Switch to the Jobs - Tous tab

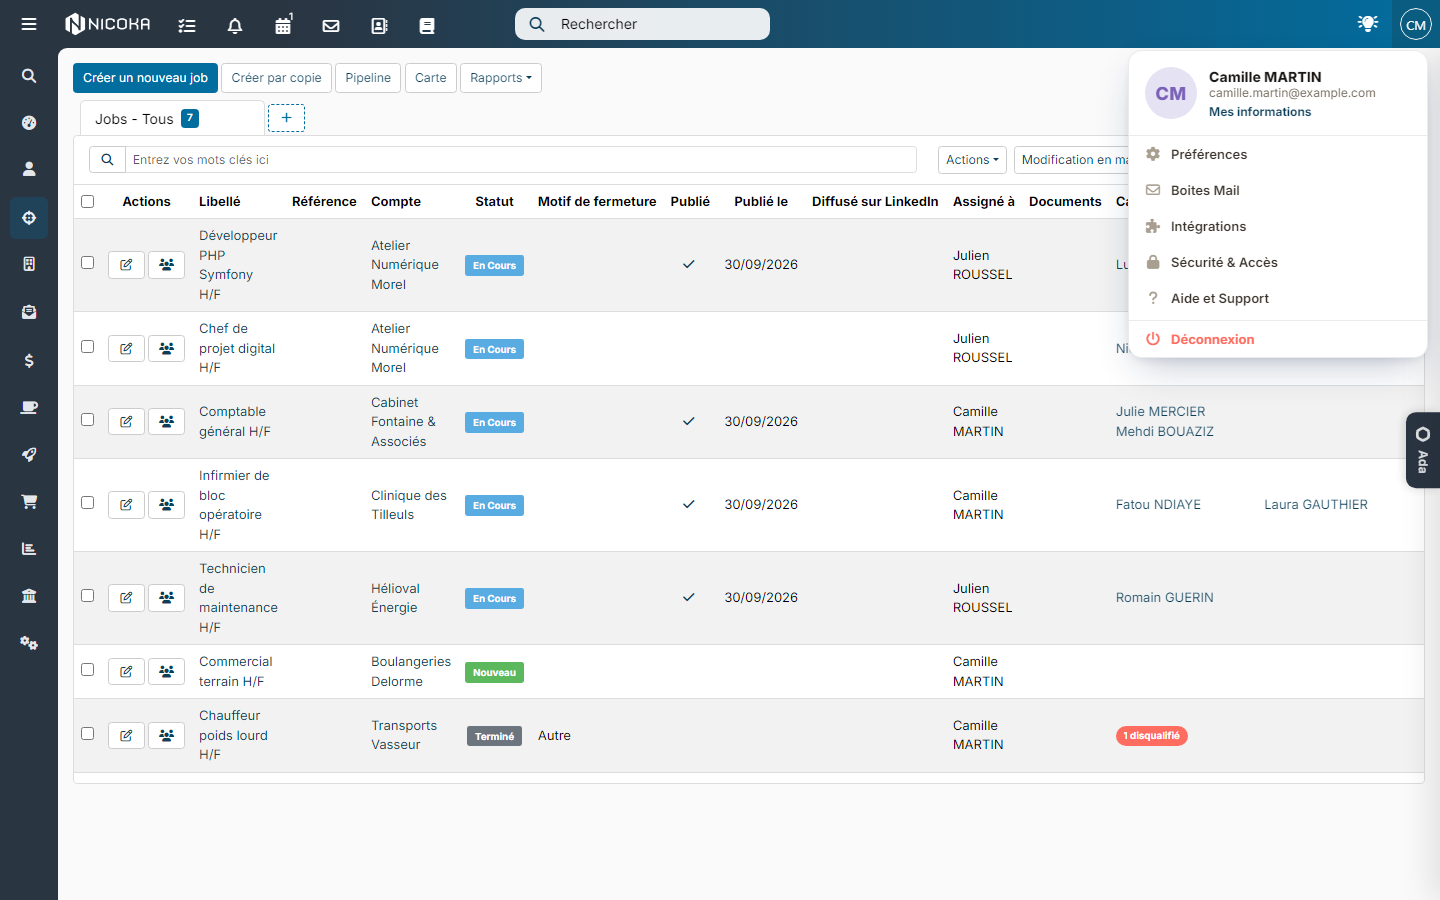(x=172, y=118)
